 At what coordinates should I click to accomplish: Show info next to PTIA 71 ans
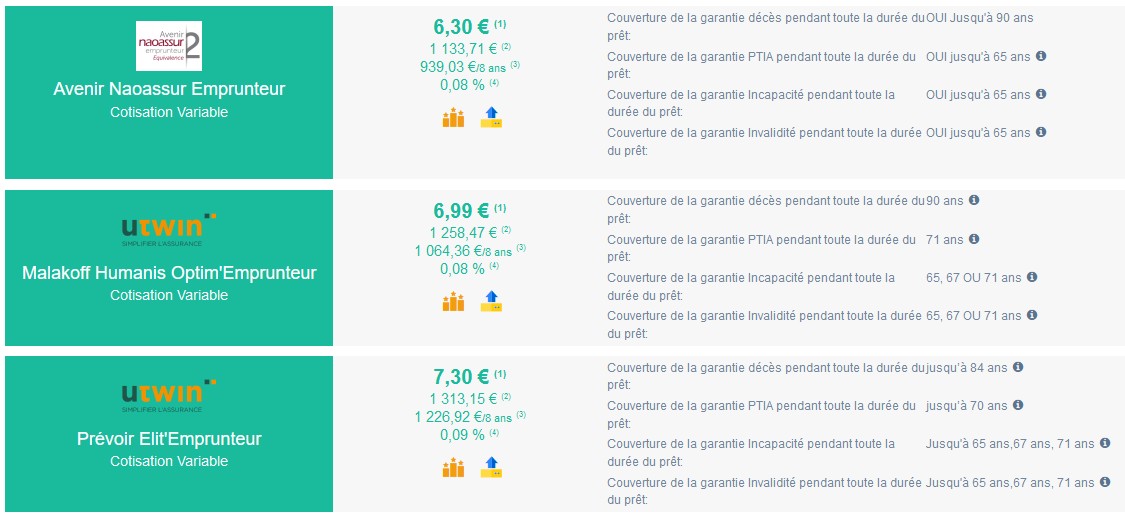pyautogui.click(x=974, y=239)
